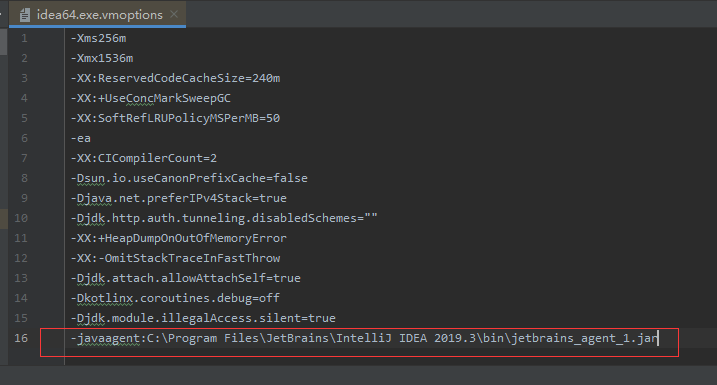717x385 pixels.
Task: Click the -ea line in editor
Action: (x=81, y=138)
